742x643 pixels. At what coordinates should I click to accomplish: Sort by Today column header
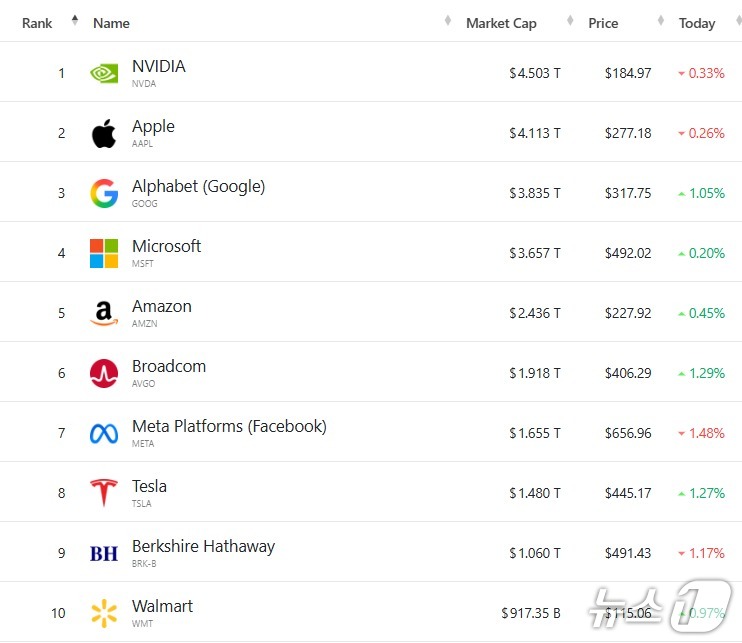[x=697, y=23]
